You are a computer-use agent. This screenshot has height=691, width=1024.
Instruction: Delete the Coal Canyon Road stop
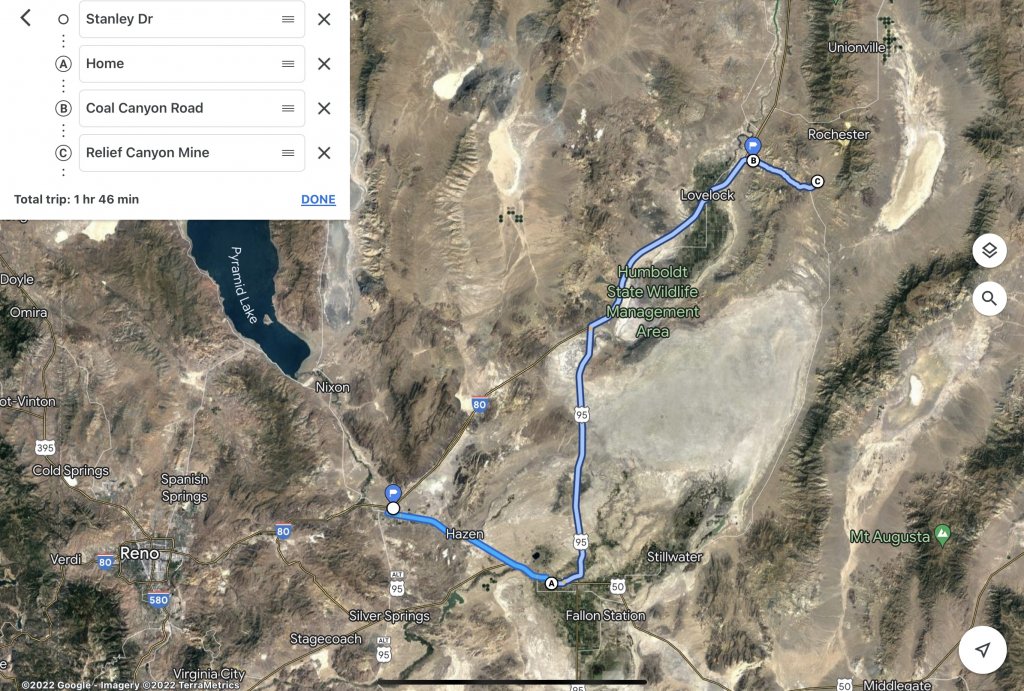pos(324,108)
